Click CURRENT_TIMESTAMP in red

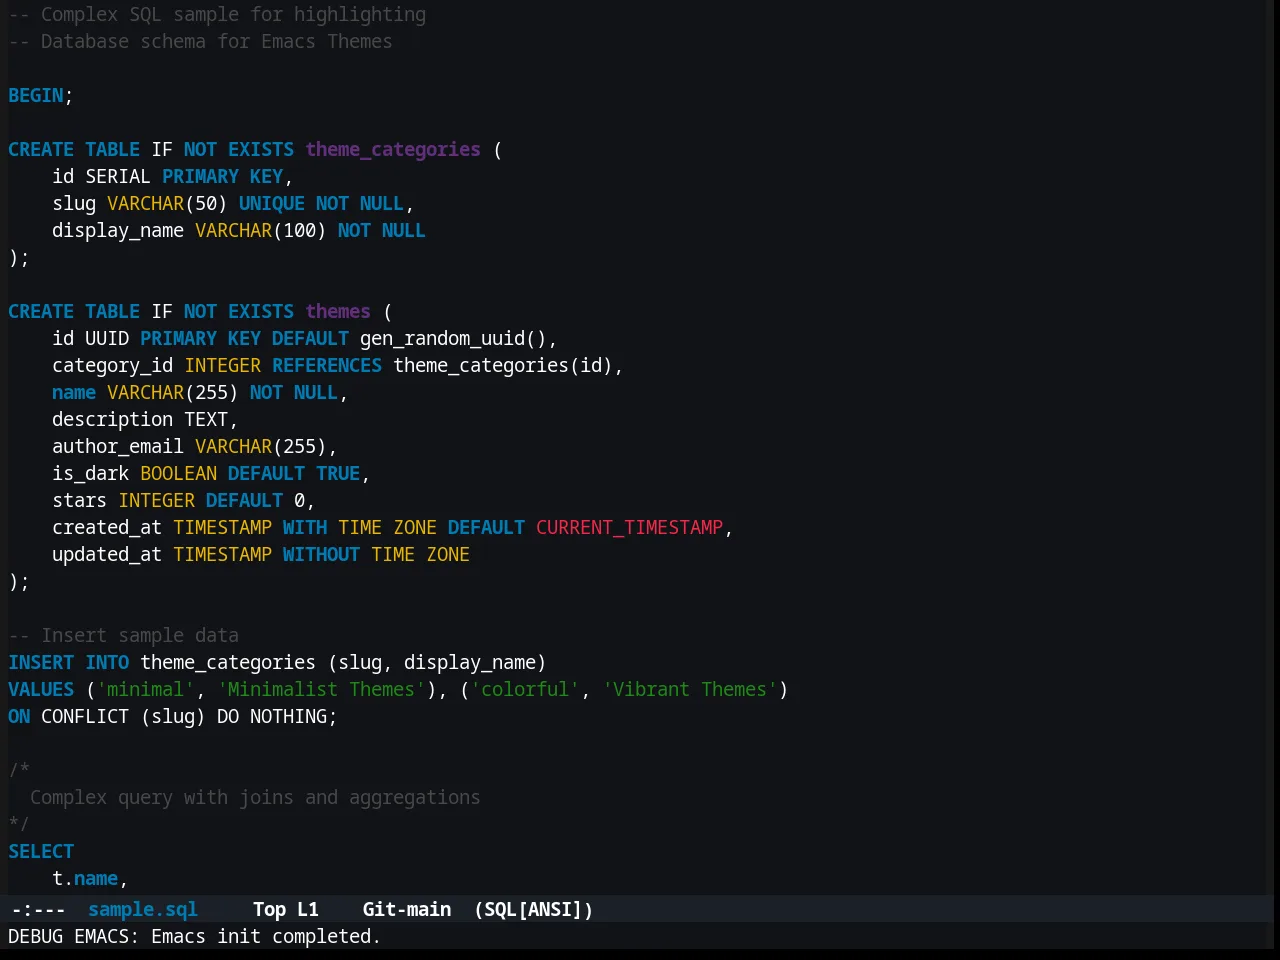(x=629, y=527)
